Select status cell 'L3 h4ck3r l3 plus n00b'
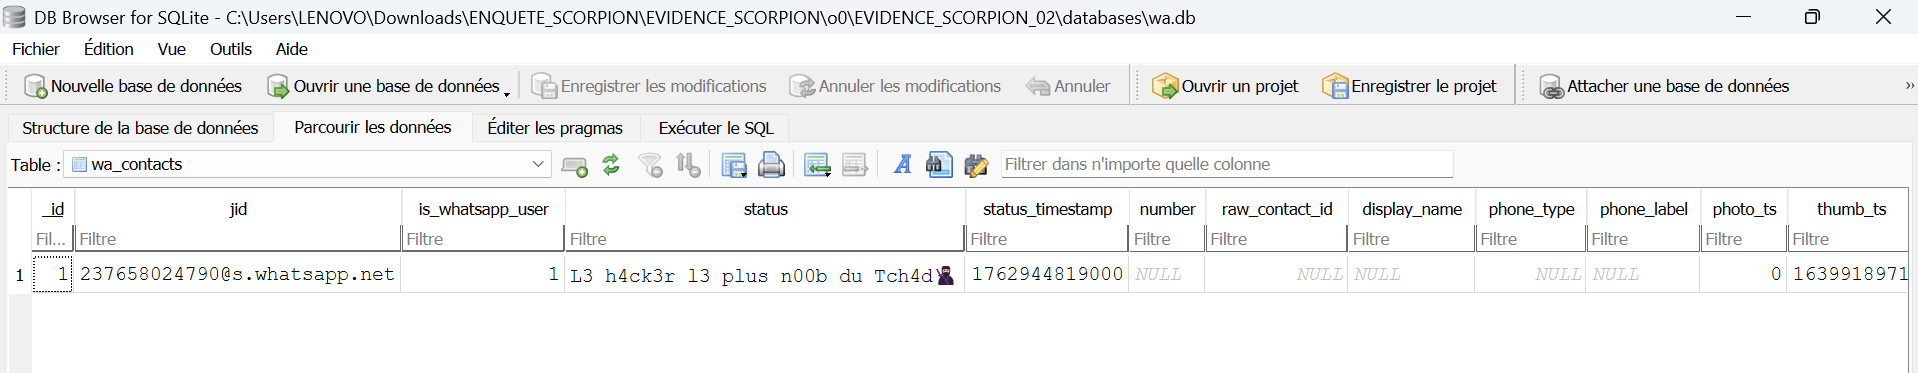Image resolution: width=1918 pixels, height=373 pixels. pos(765,274)
